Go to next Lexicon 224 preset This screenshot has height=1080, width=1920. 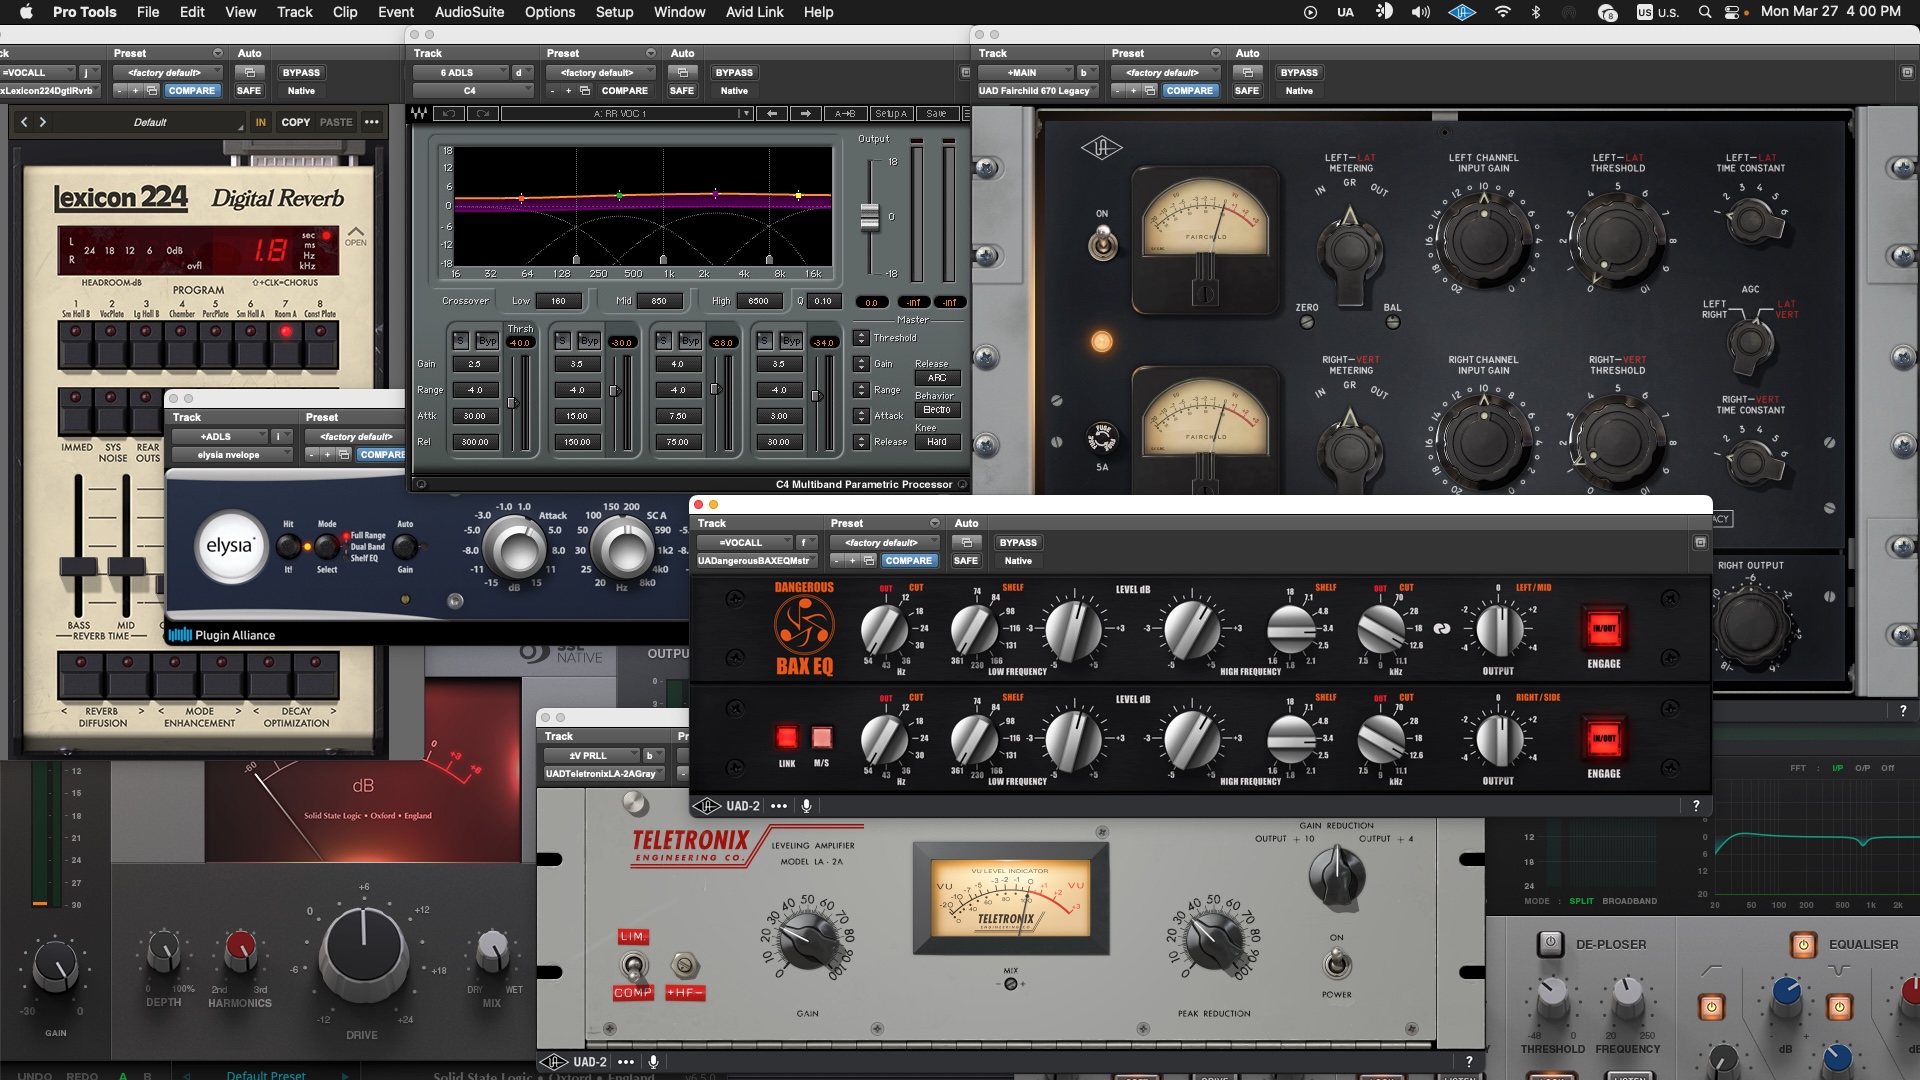pyautogui.click(x=42, y=122)
